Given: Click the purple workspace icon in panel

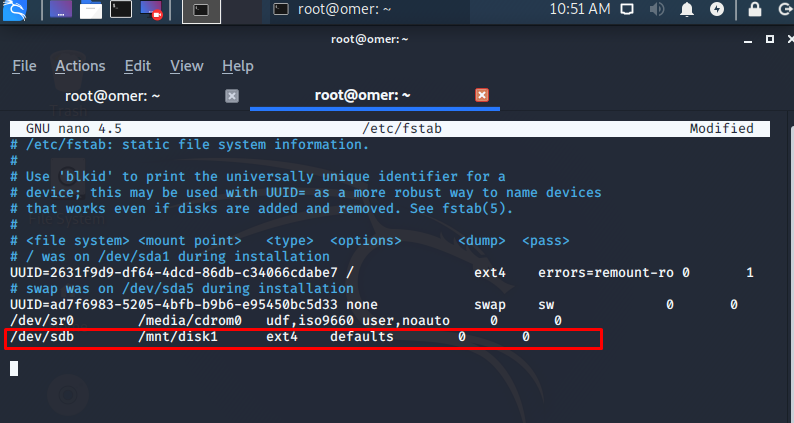Looking at the screenshot, I should (x=61, y=10).
